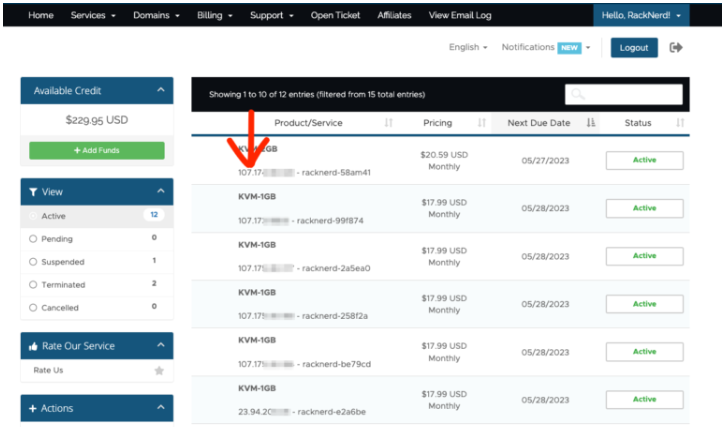Open the English language dropdown
The image size is (727, 427).
click(468, 48)
